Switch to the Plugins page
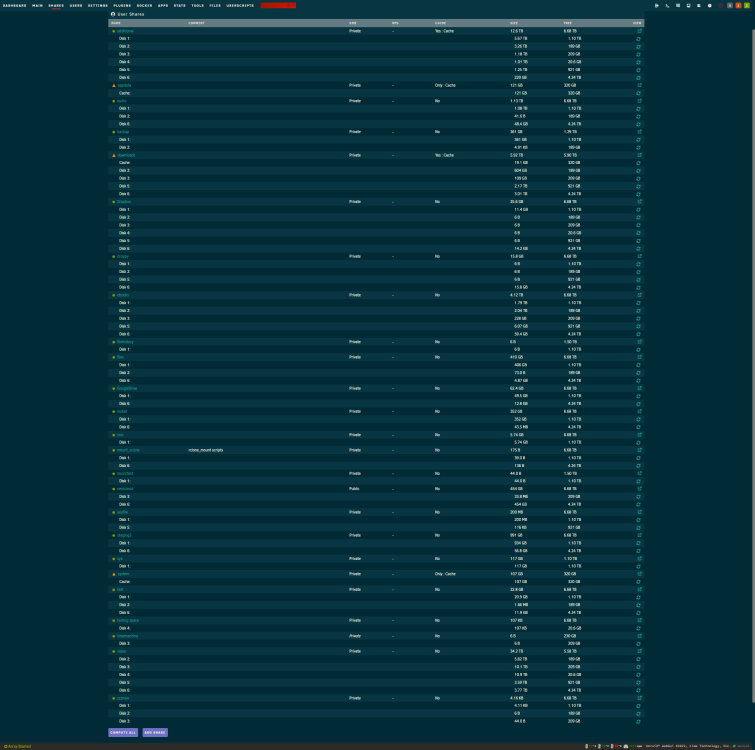The height and width of the screenshot is (750, 755). click(x=122, y=5)
